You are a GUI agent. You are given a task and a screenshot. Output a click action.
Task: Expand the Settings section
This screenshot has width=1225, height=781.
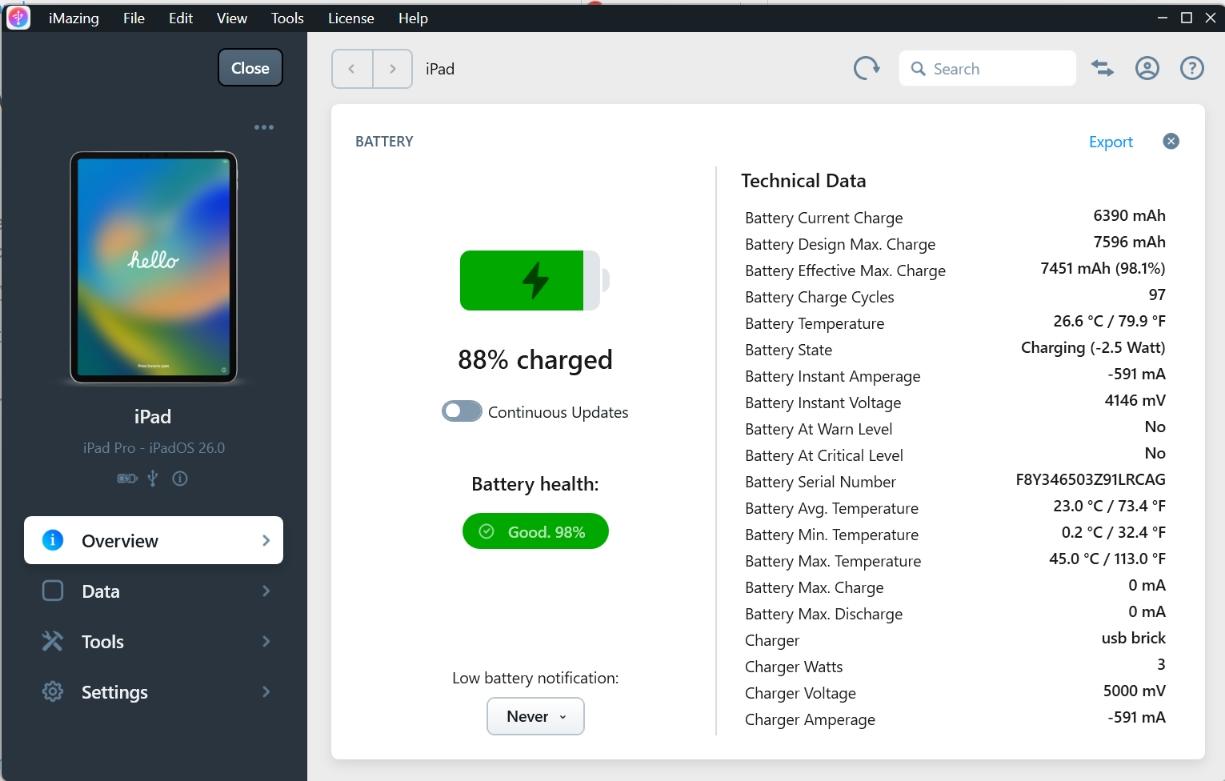(153, 692)
